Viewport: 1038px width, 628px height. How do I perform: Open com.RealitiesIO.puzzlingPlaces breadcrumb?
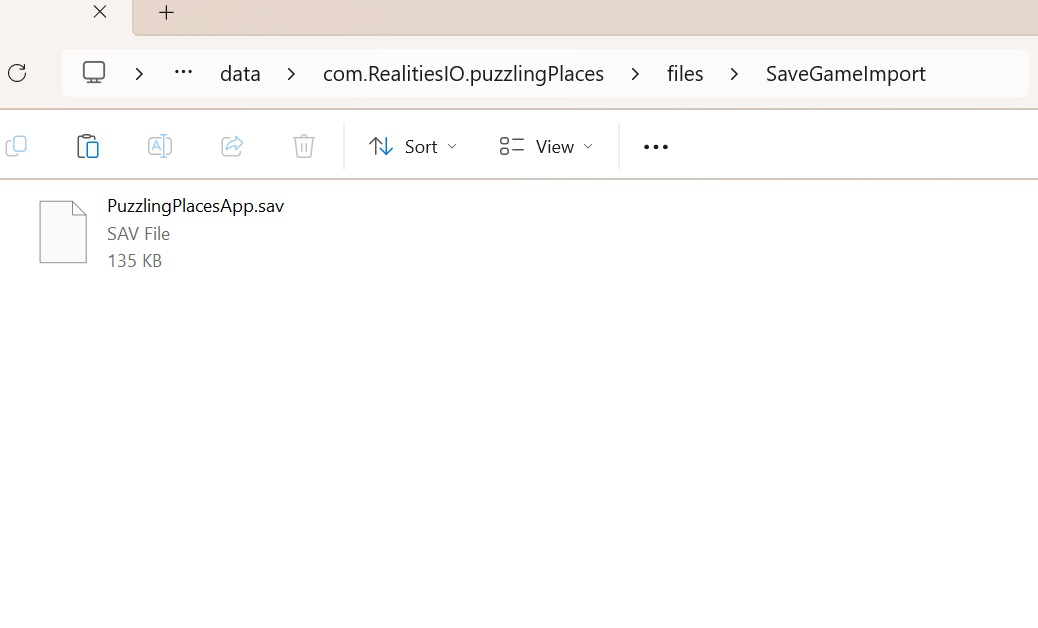point(463,73)
